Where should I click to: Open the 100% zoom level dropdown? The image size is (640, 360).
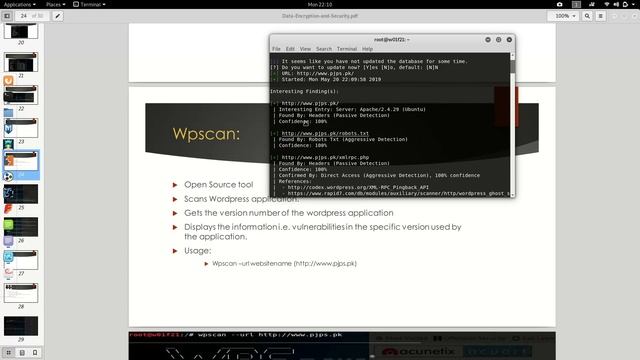(x=565, y=16)
